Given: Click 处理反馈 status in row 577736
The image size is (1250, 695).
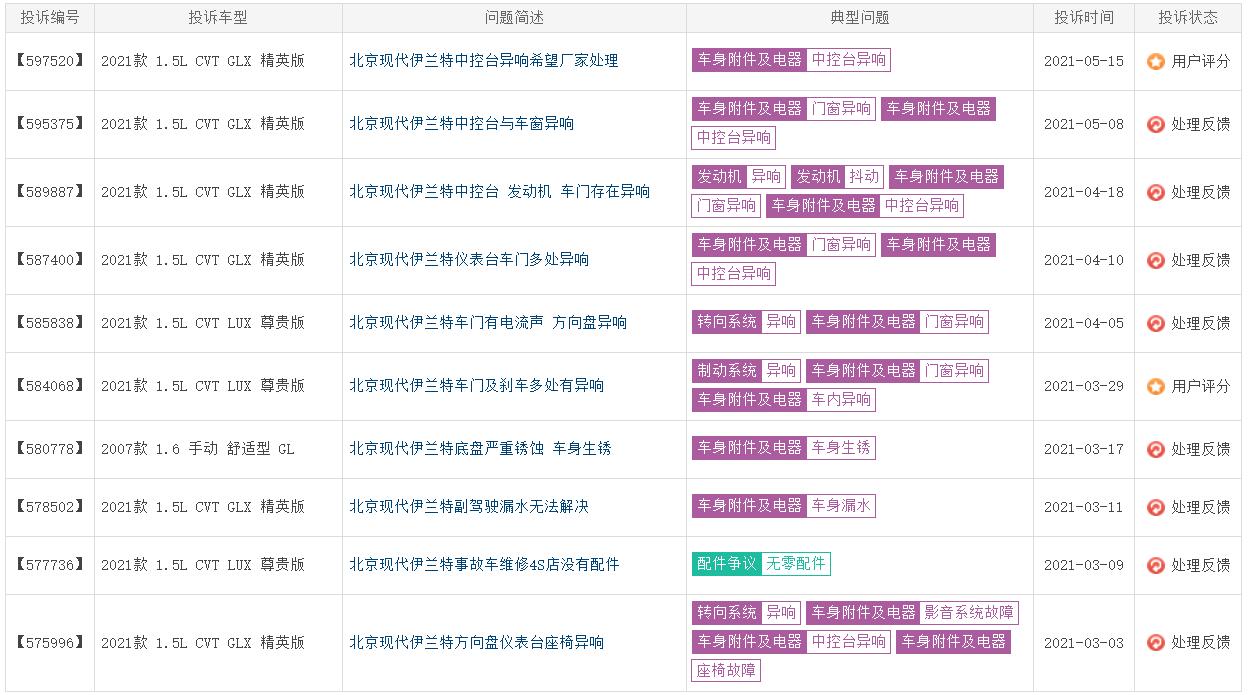Looking at the screenshot, I should click(x=1201, y=566).
